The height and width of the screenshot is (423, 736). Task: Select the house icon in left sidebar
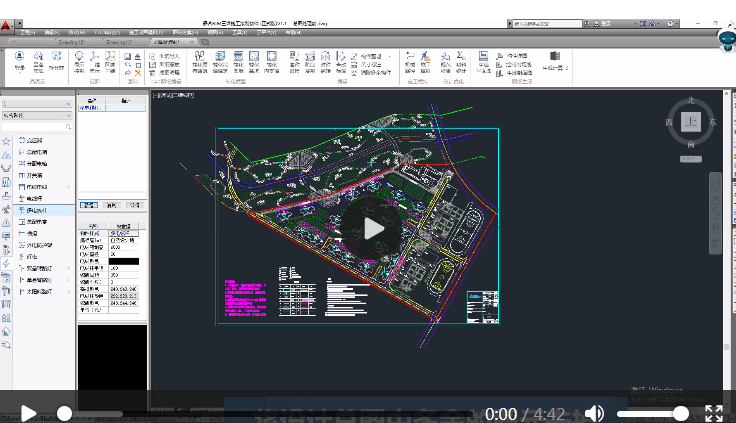(x=6, y=331)
